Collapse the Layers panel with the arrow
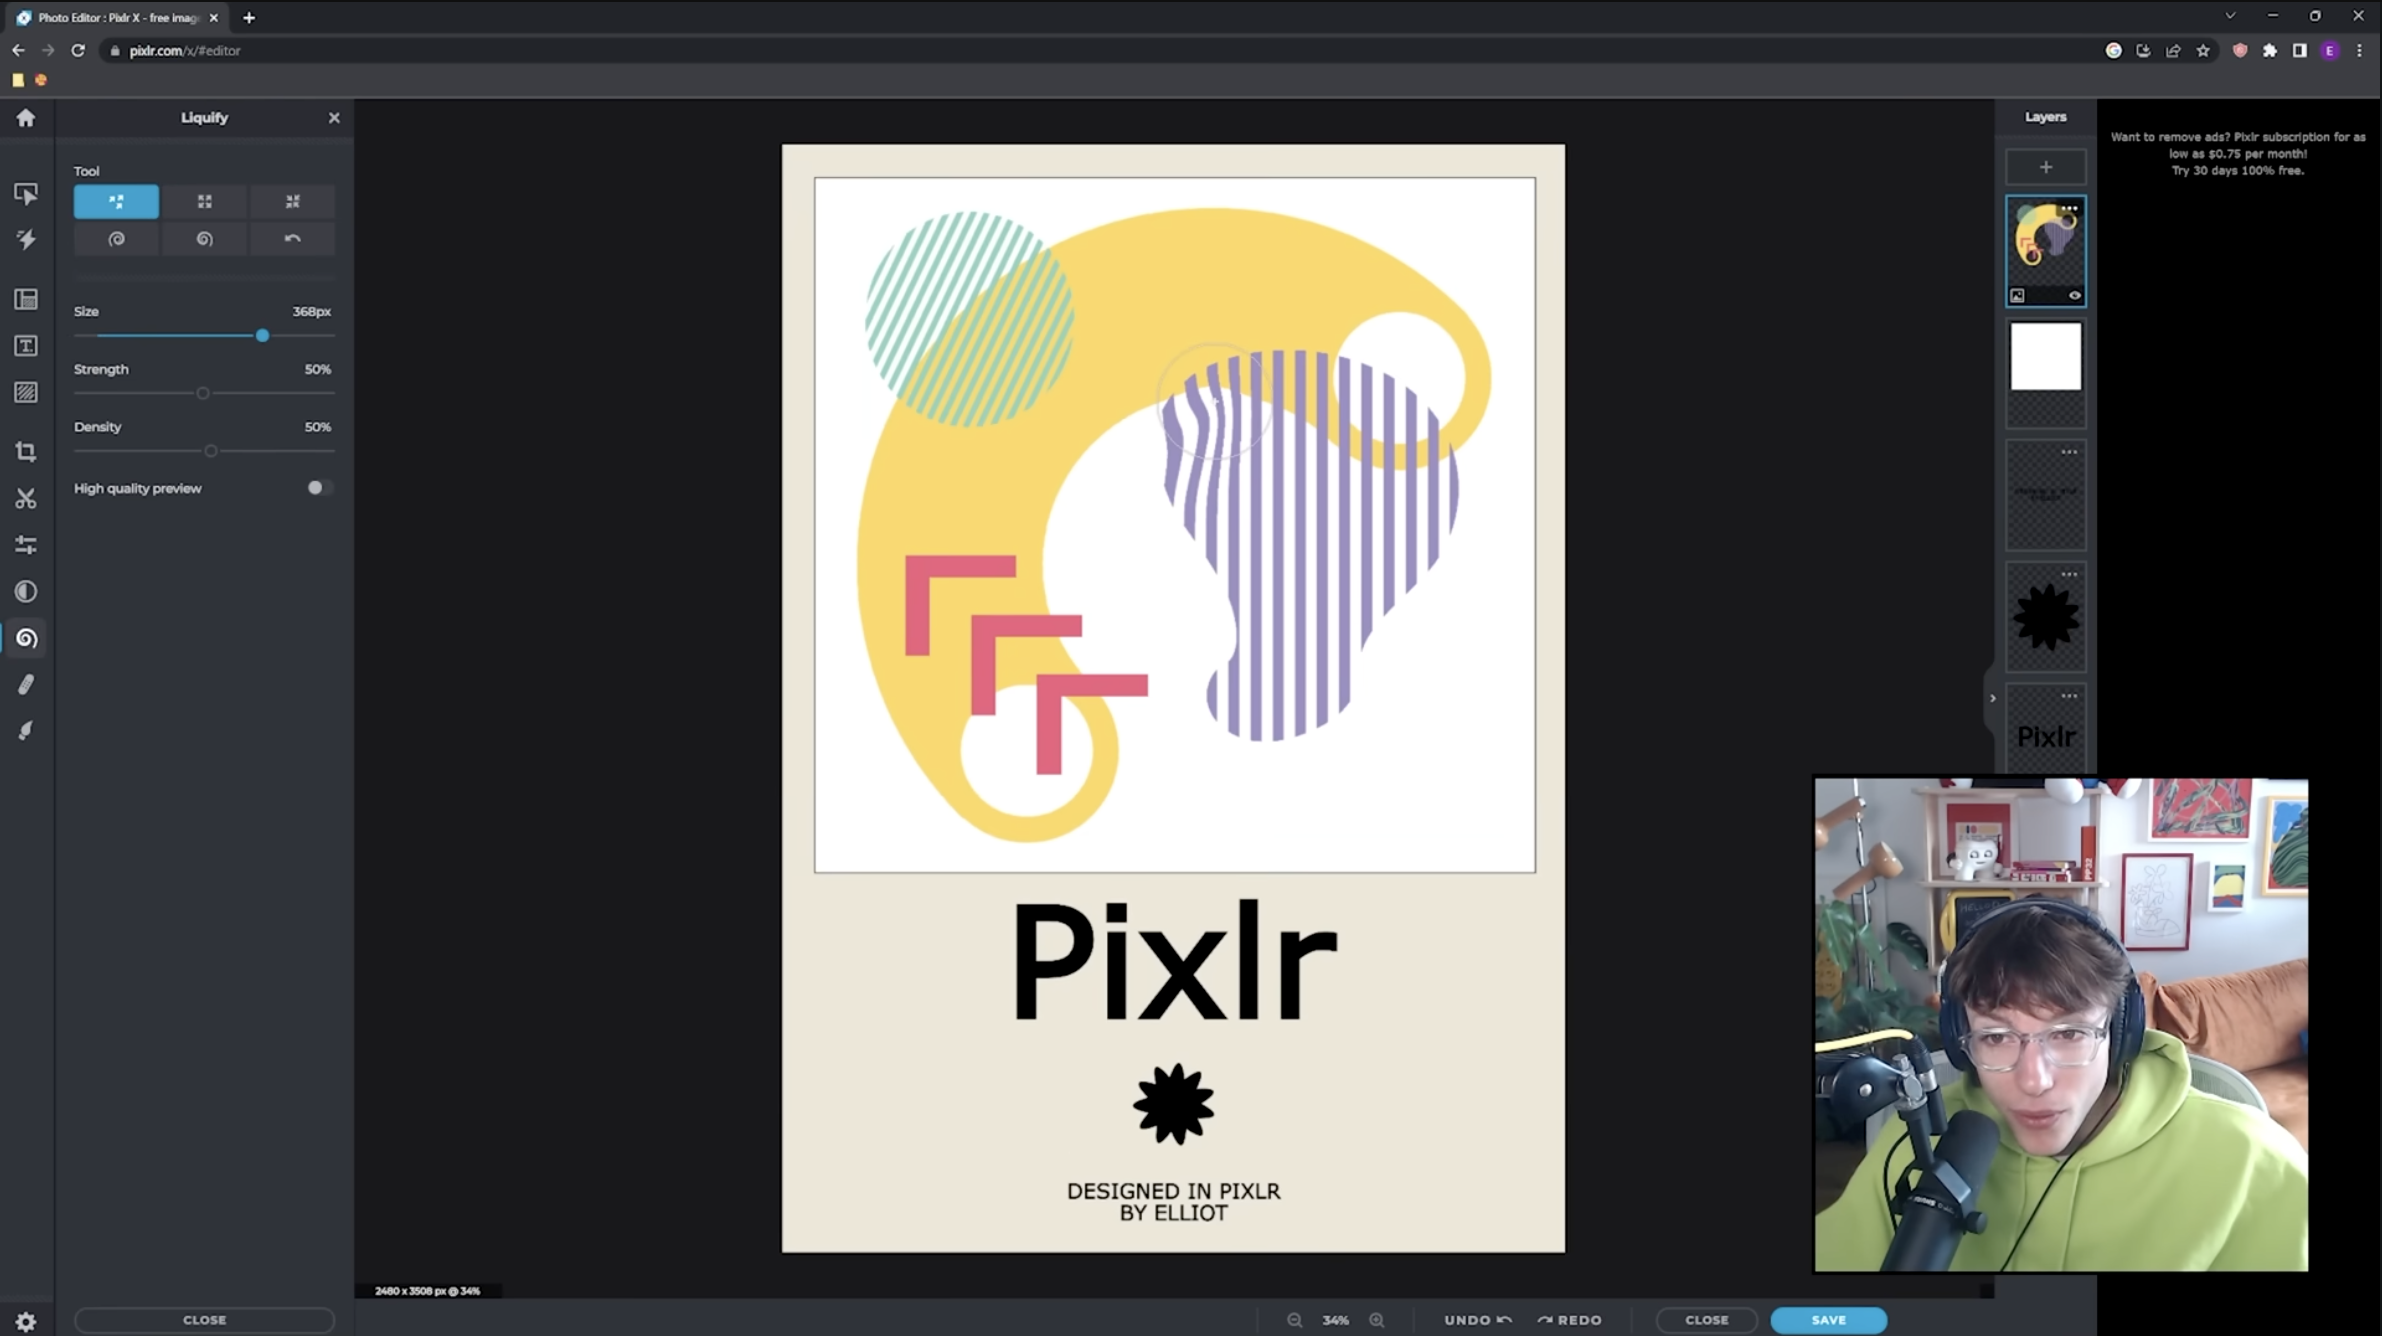Viewport: 2382px width, 1336px height. [x=1992, y=698]
